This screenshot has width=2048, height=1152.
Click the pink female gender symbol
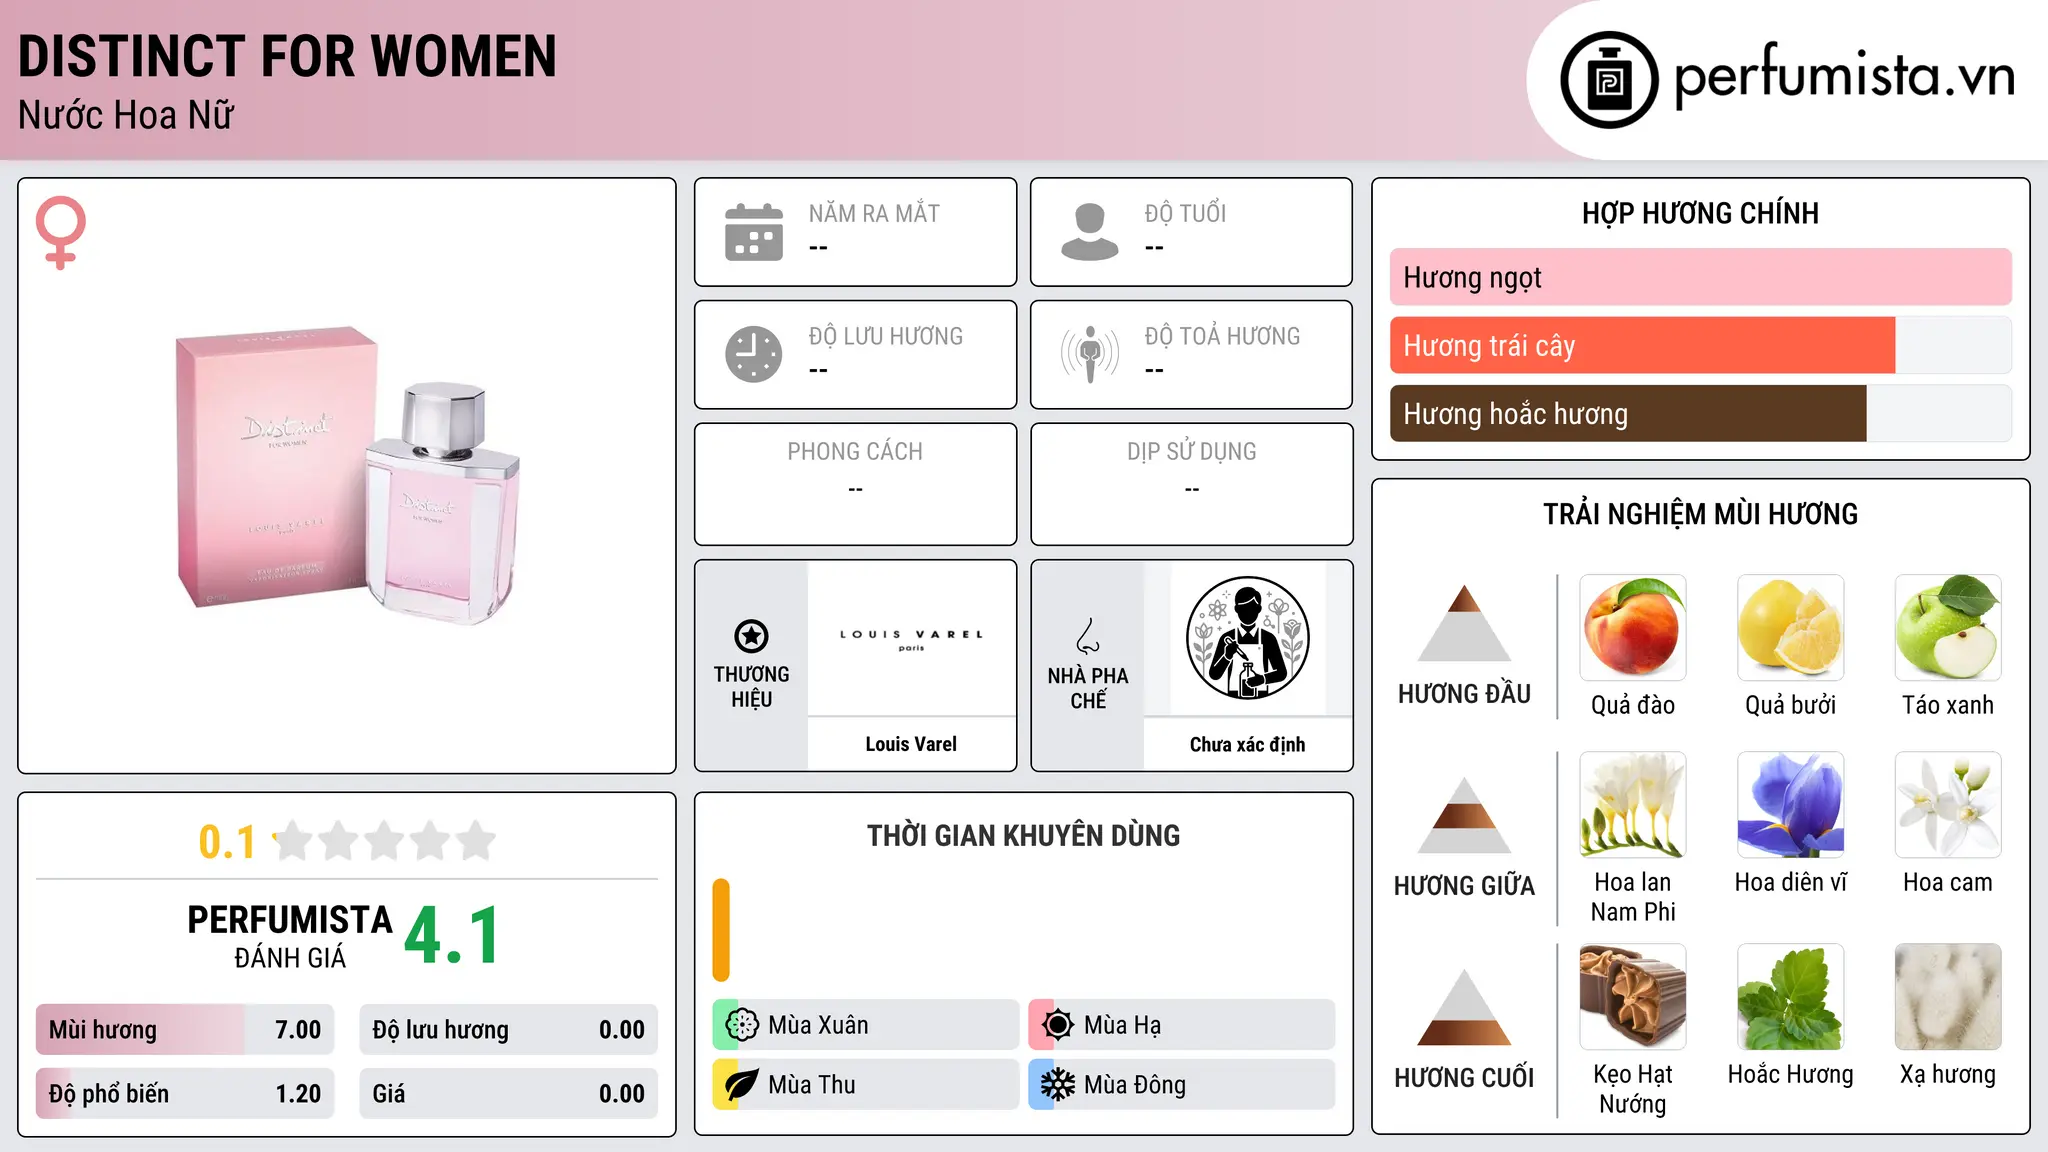point(61,233)
